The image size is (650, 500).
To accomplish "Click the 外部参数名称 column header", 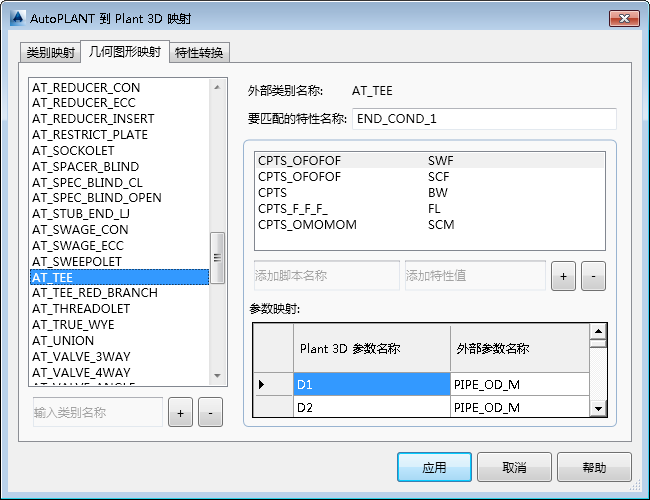I will click(x=520, y=348).
